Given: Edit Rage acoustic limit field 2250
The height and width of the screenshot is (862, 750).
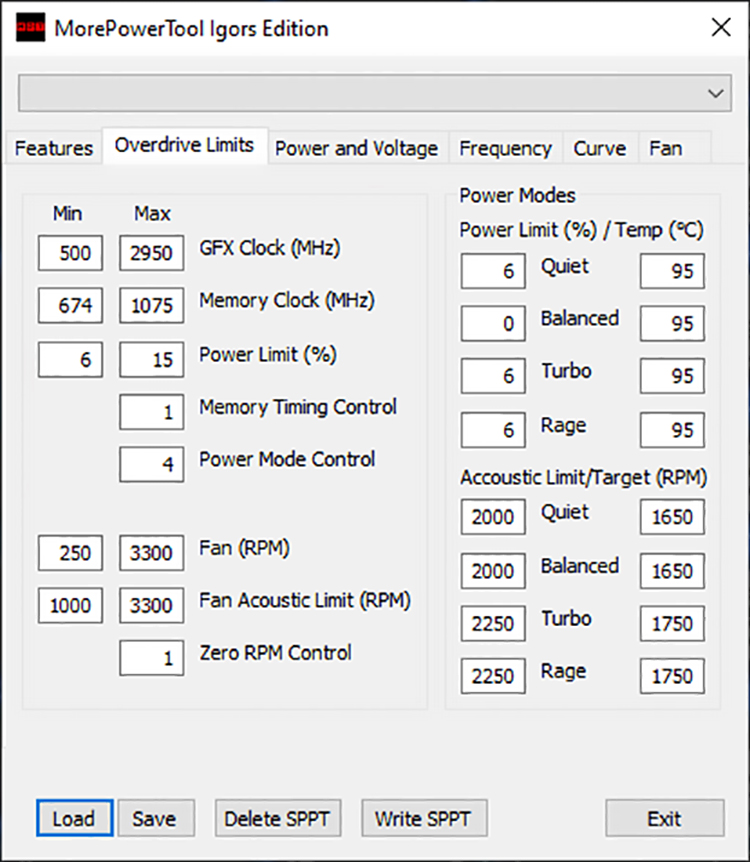Looking at the screenshot, I should pyautogui.click(x=493, y=676).
